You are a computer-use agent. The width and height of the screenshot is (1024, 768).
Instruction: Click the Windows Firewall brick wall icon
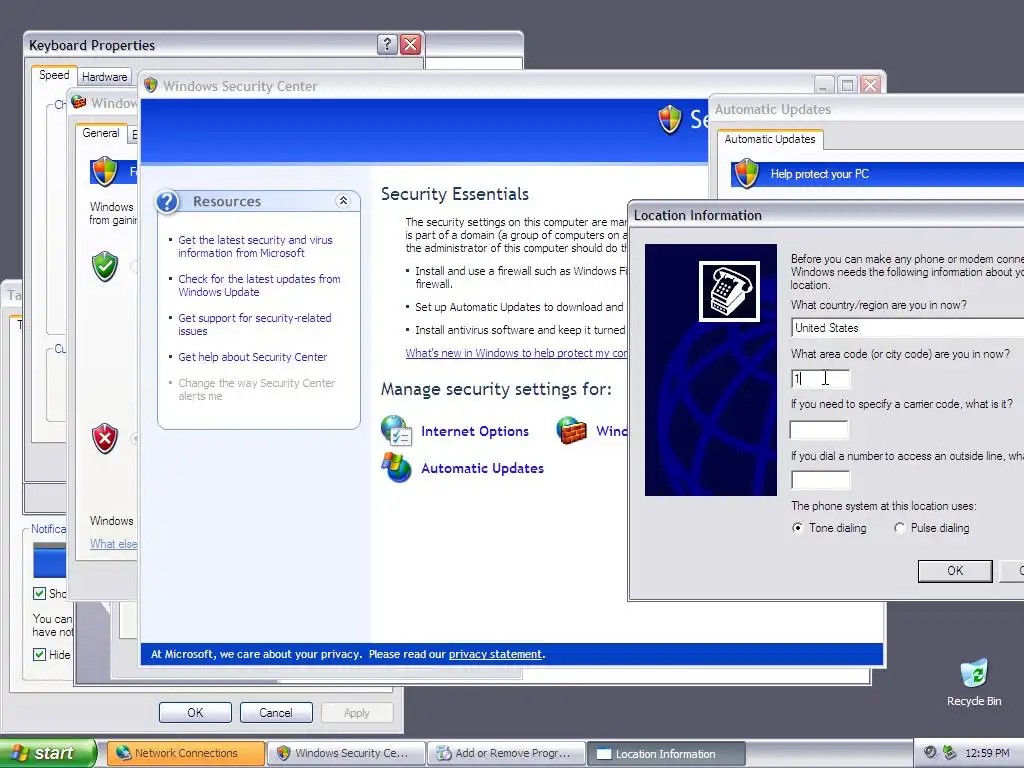tap(571, 431)
